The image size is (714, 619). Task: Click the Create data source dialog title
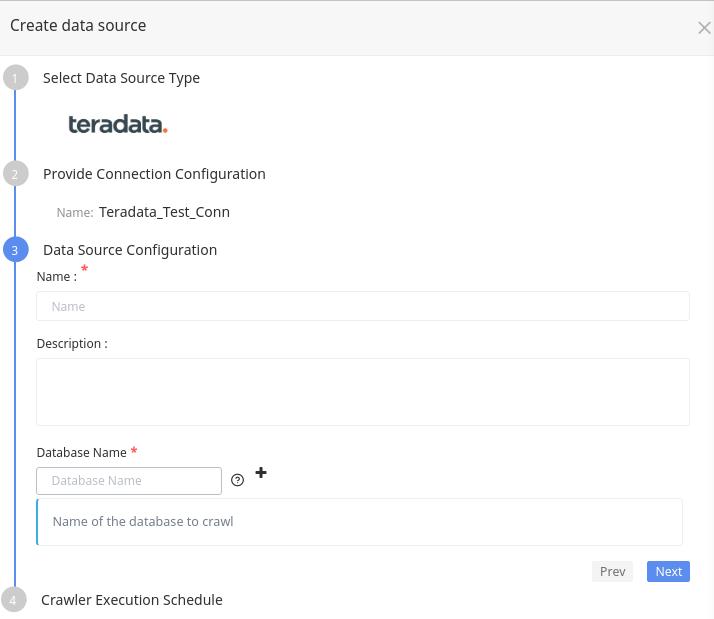coord(78,26)
